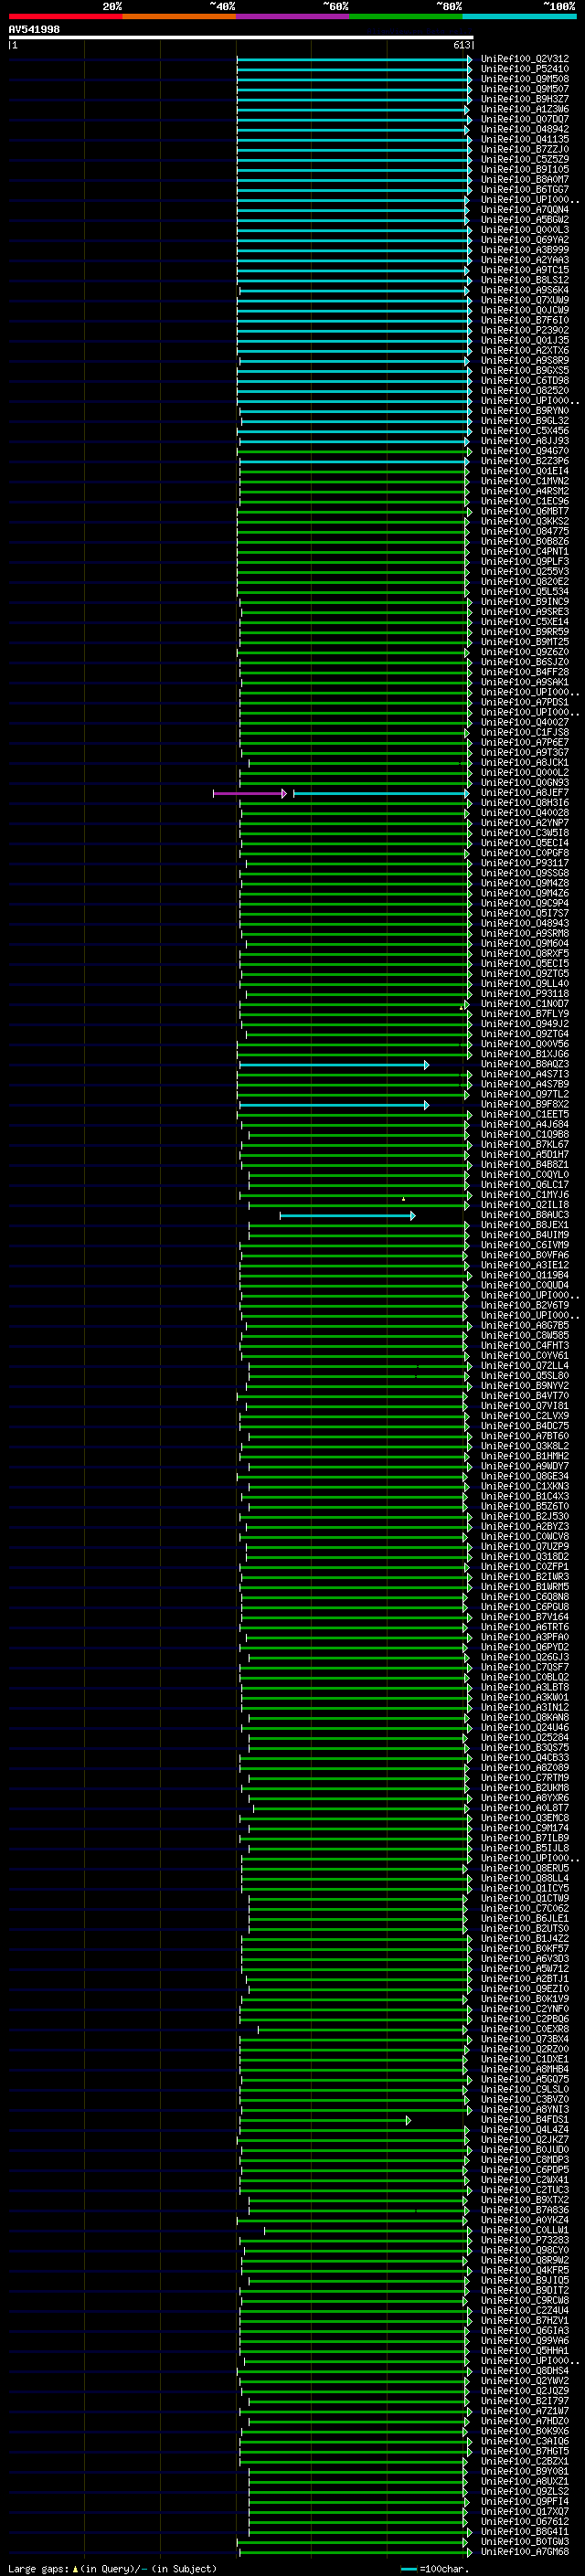This screenshot has height=2576, width=585.
Task: Select label UniRef100_C1N0D7
Action: coord(524,1004)
